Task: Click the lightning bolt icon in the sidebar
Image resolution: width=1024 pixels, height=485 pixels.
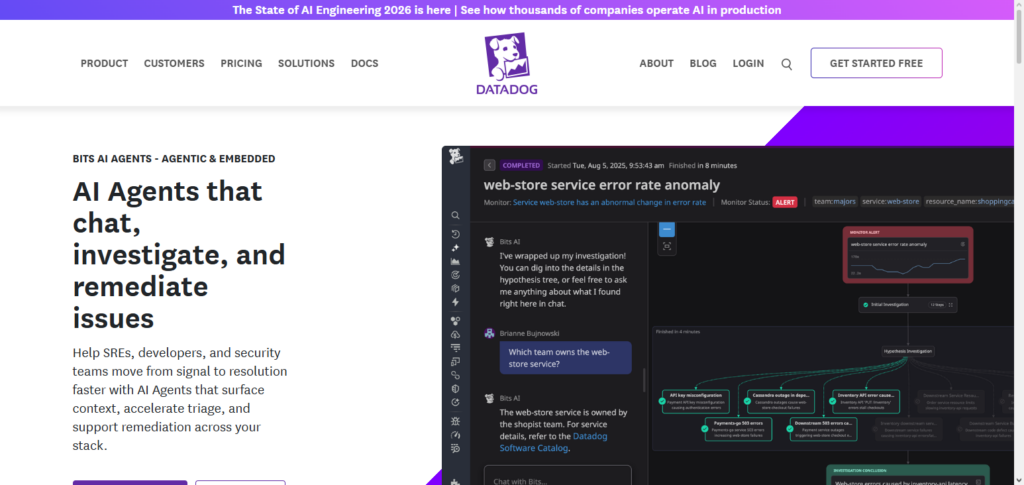Action: pos(456,302)
